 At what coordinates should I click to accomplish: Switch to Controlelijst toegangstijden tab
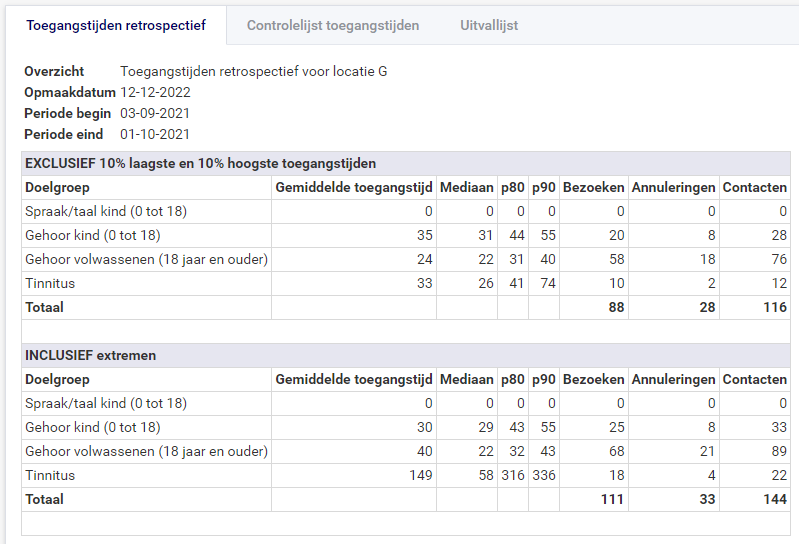click(x=333, y=25)
